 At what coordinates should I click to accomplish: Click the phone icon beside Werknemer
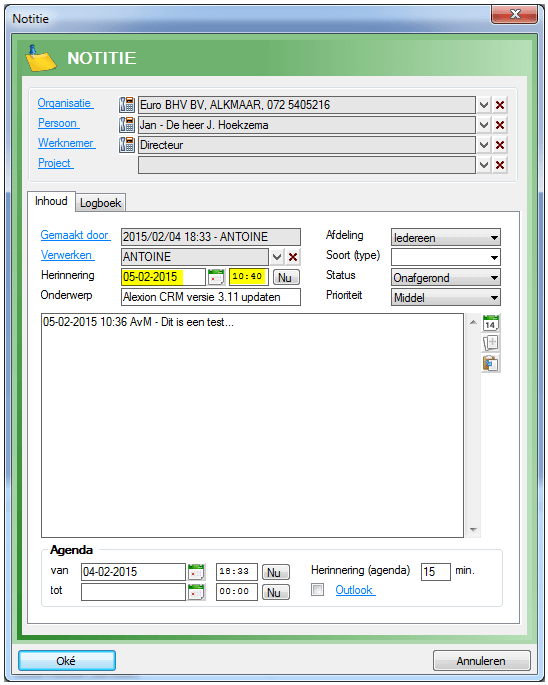pos(127,145)
